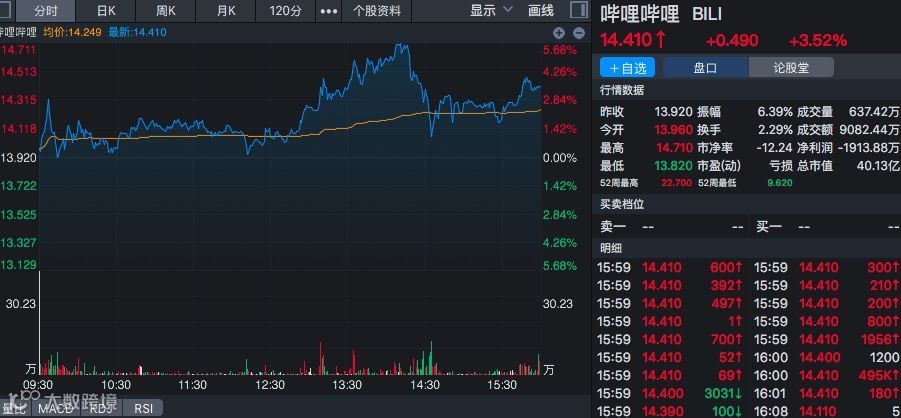Select the 盘口 tab
The image size is (901, 418).
click(705, 68)
